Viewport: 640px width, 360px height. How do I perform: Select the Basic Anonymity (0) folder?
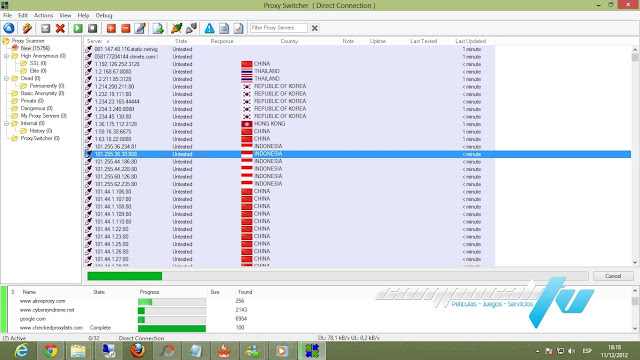(42, 93)
